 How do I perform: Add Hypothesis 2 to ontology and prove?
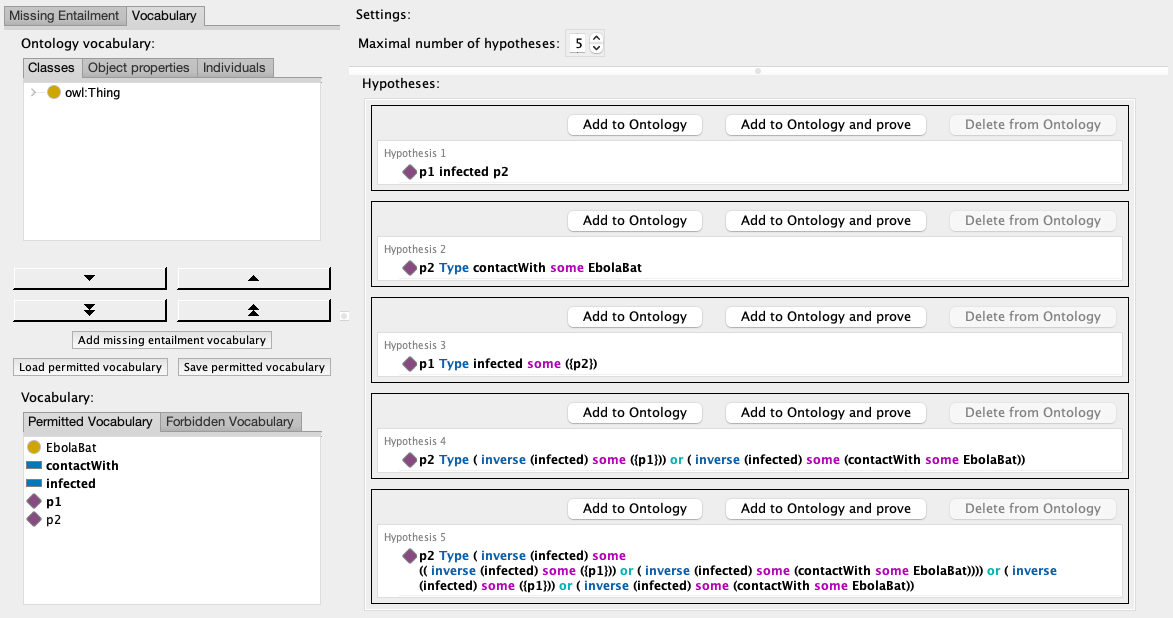pos(825,221)
